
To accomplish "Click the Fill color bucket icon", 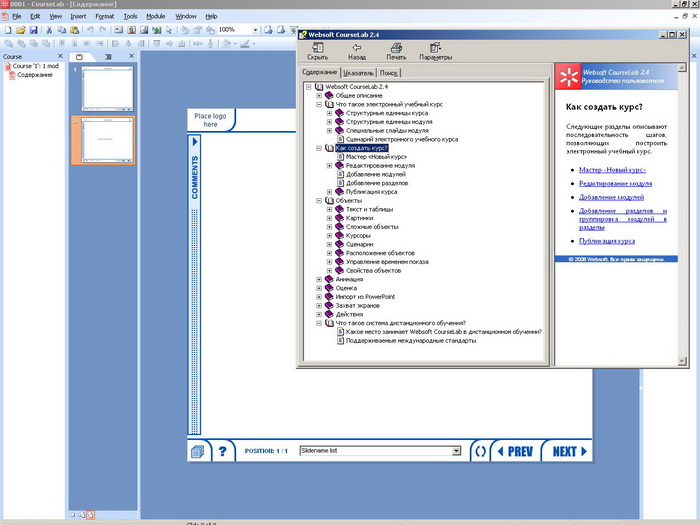I will (x=227, y=43).
